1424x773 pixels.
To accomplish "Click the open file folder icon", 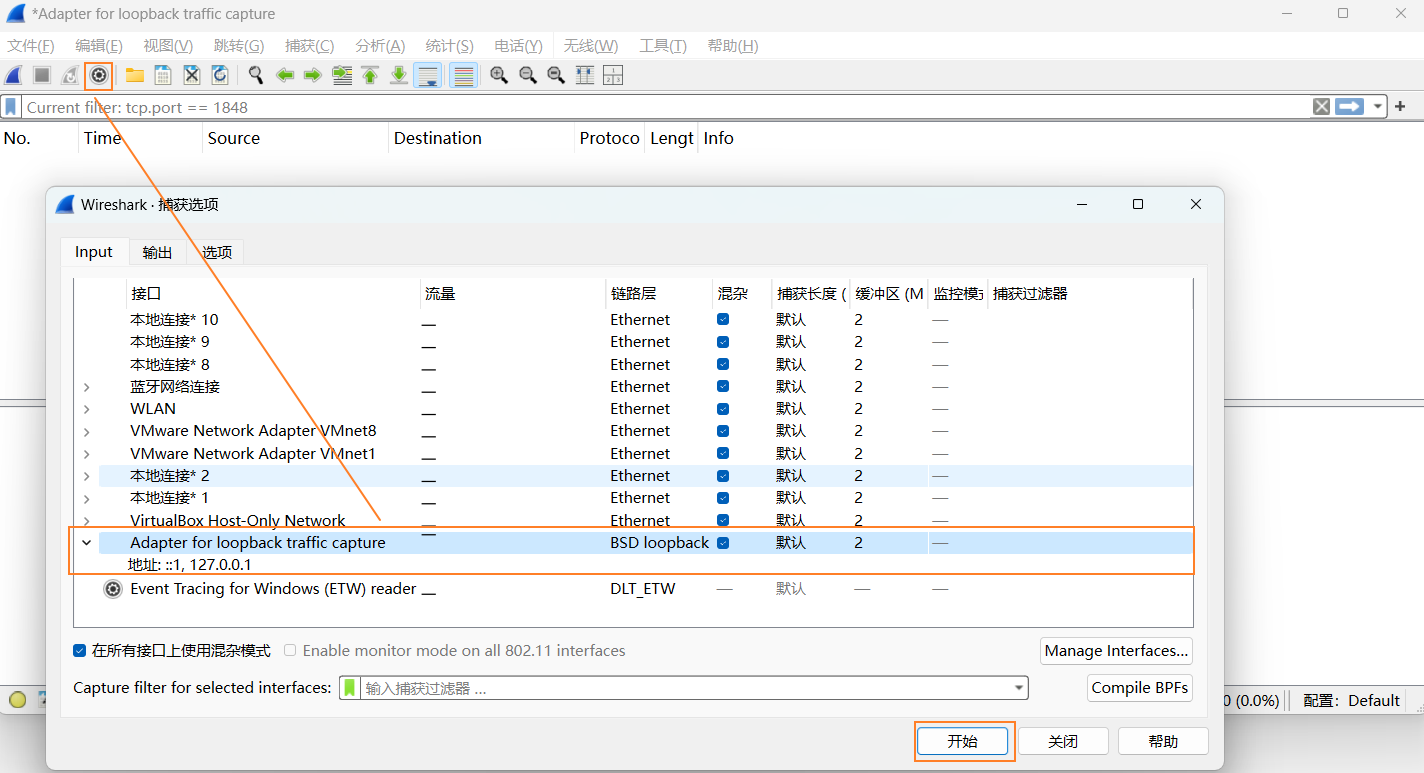I will pyautogui.click(x=134, y=75).
